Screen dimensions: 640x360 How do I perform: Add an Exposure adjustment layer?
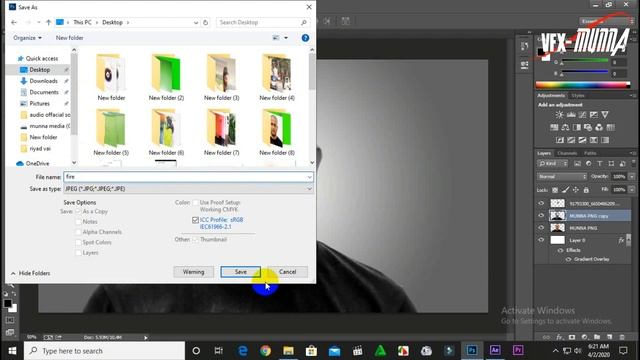pos(593,115)
